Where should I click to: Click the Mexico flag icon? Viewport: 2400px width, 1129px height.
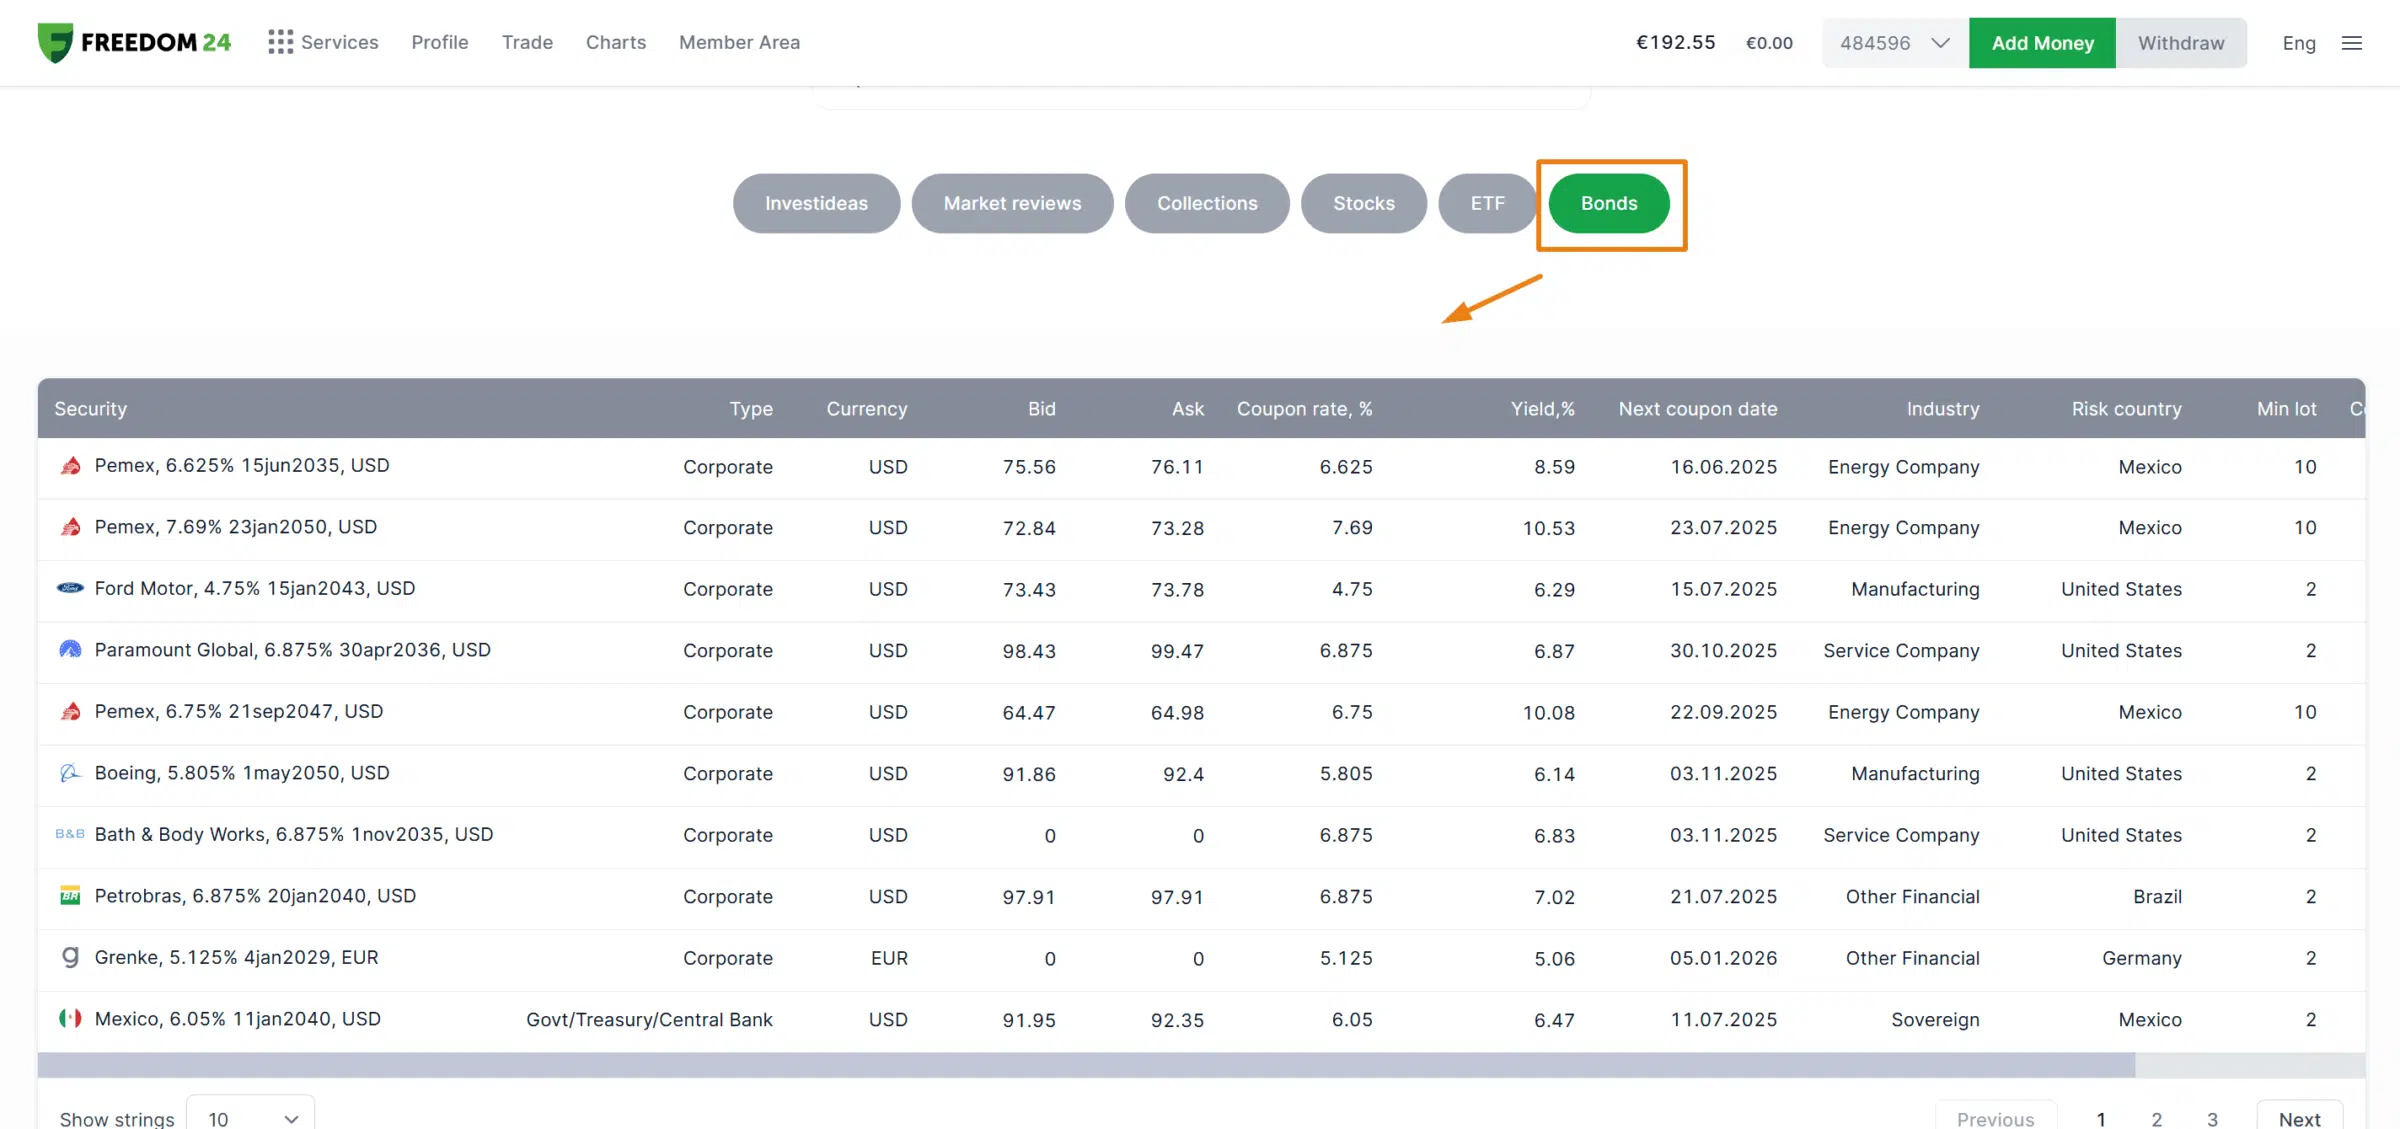pos(70,1019)
